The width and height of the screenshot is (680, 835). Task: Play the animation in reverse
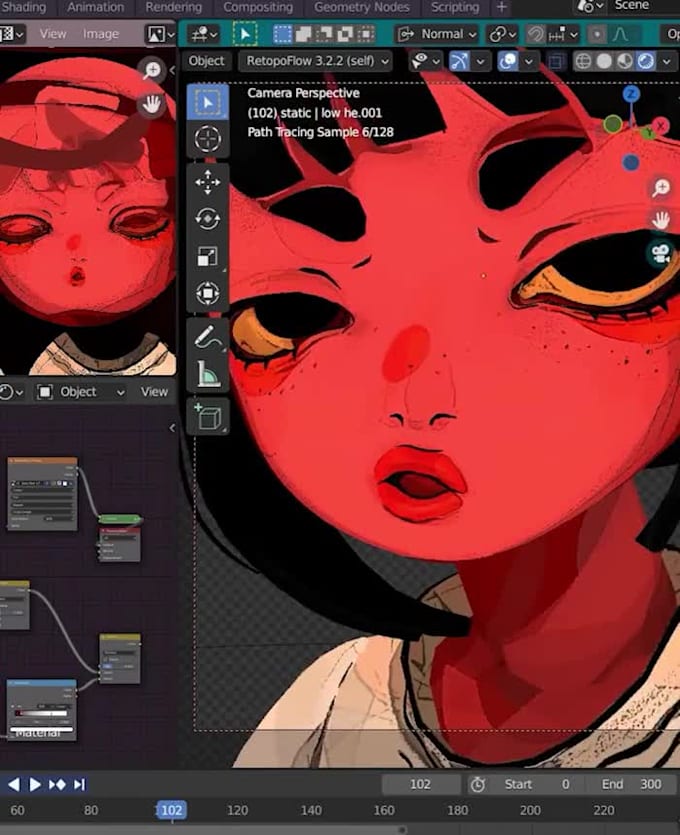[13, 784]
